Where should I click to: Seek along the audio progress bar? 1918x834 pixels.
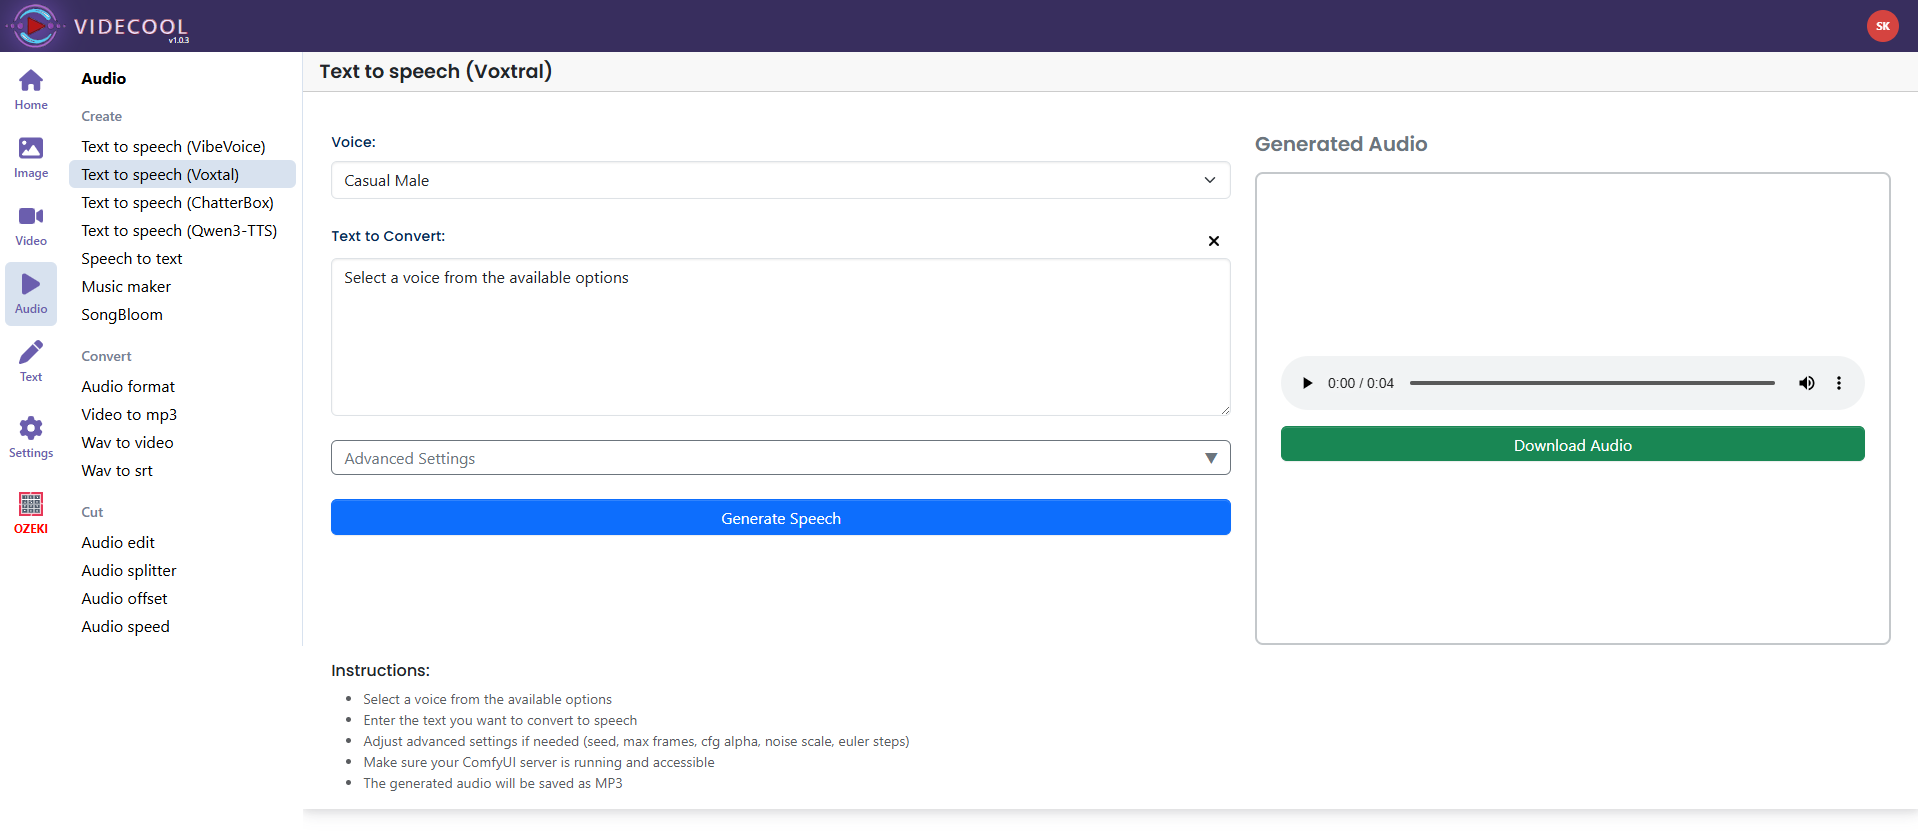click(1592, 383)
